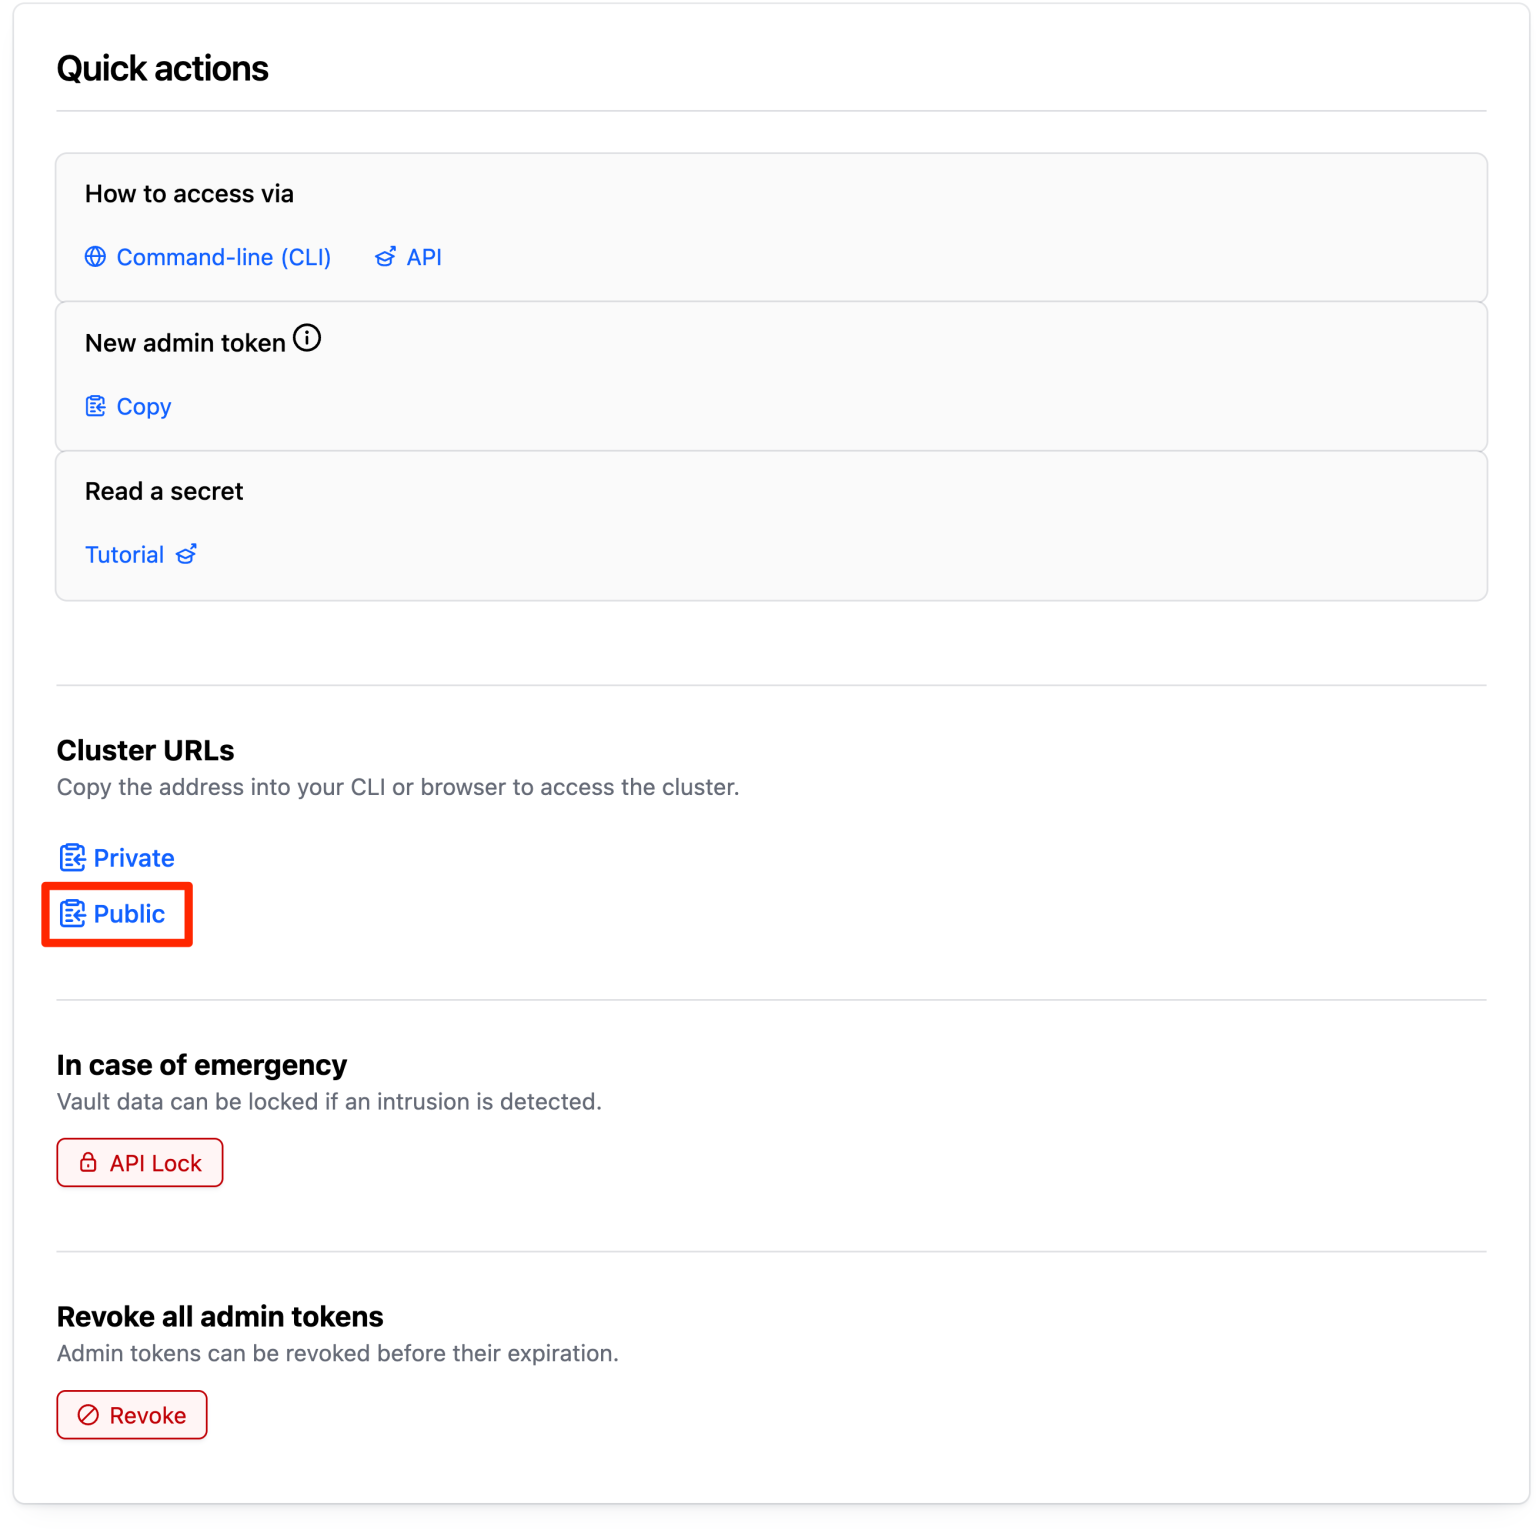Image resolution: width=1536 pixels, height=1530 pixels.
Task: Click the globe icon beside Command-line (CLI)
Action: click(95, 257)
